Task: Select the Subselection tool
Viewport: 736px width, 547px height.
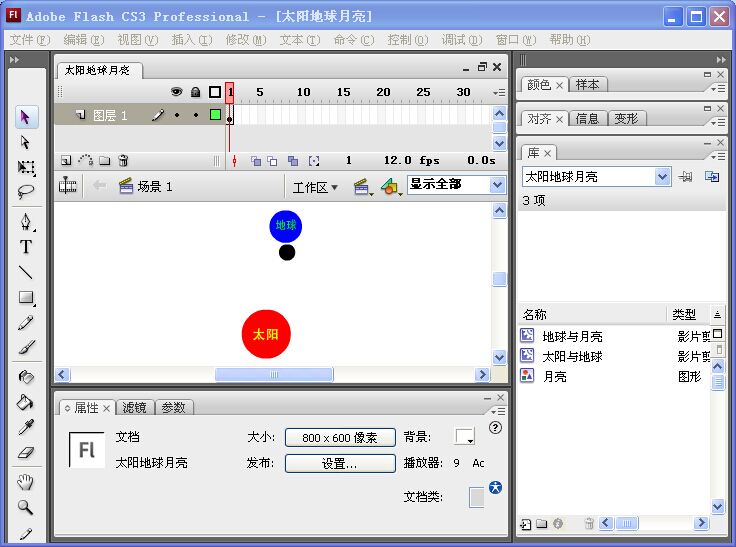Action: [x=25, y=142]
